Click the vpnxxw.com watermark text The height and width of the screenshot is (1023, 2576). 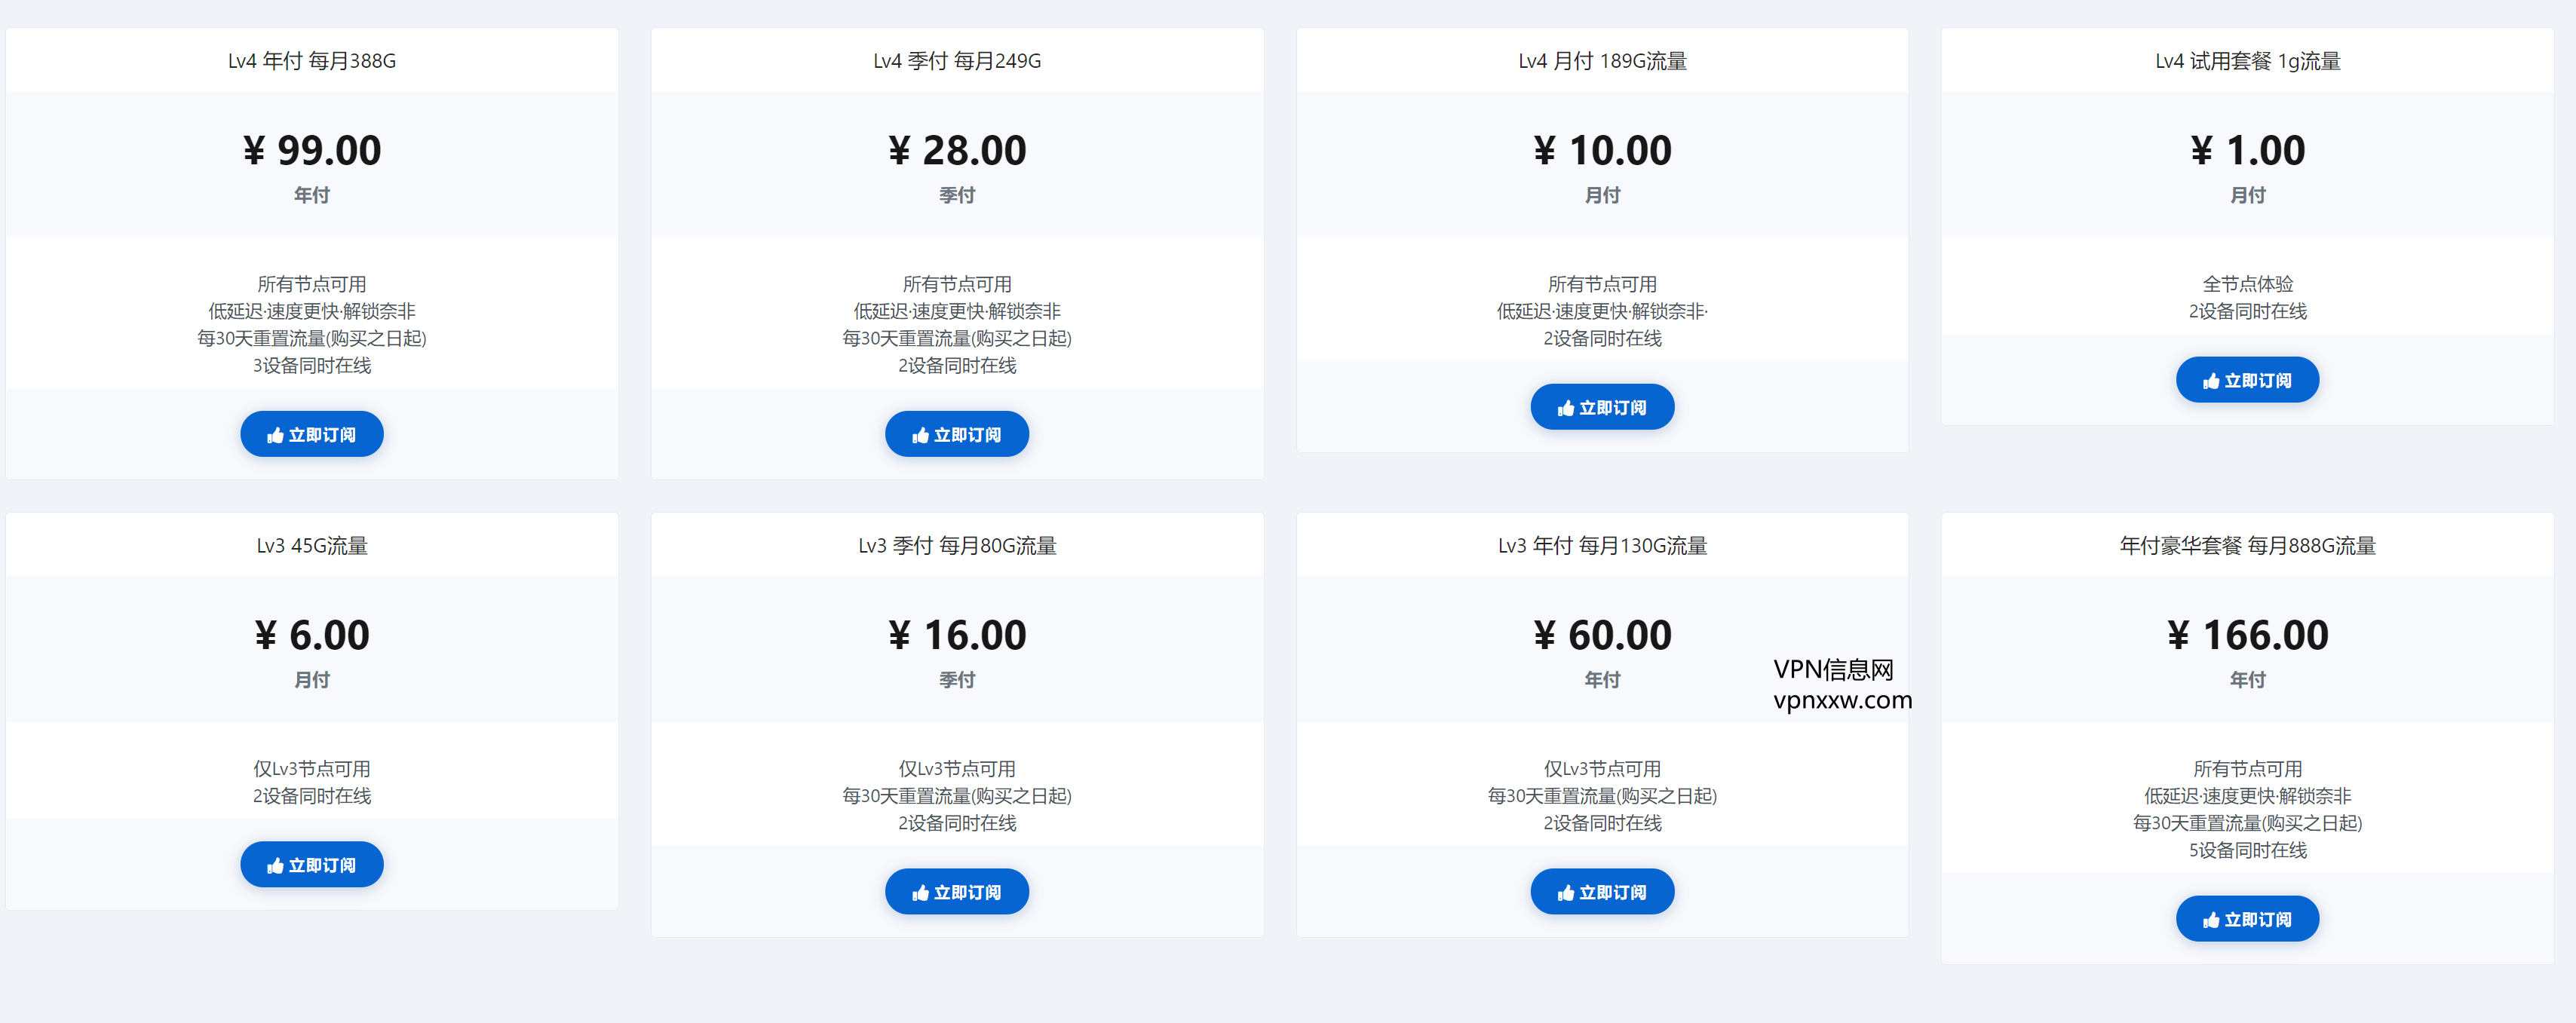[1842, 700]
